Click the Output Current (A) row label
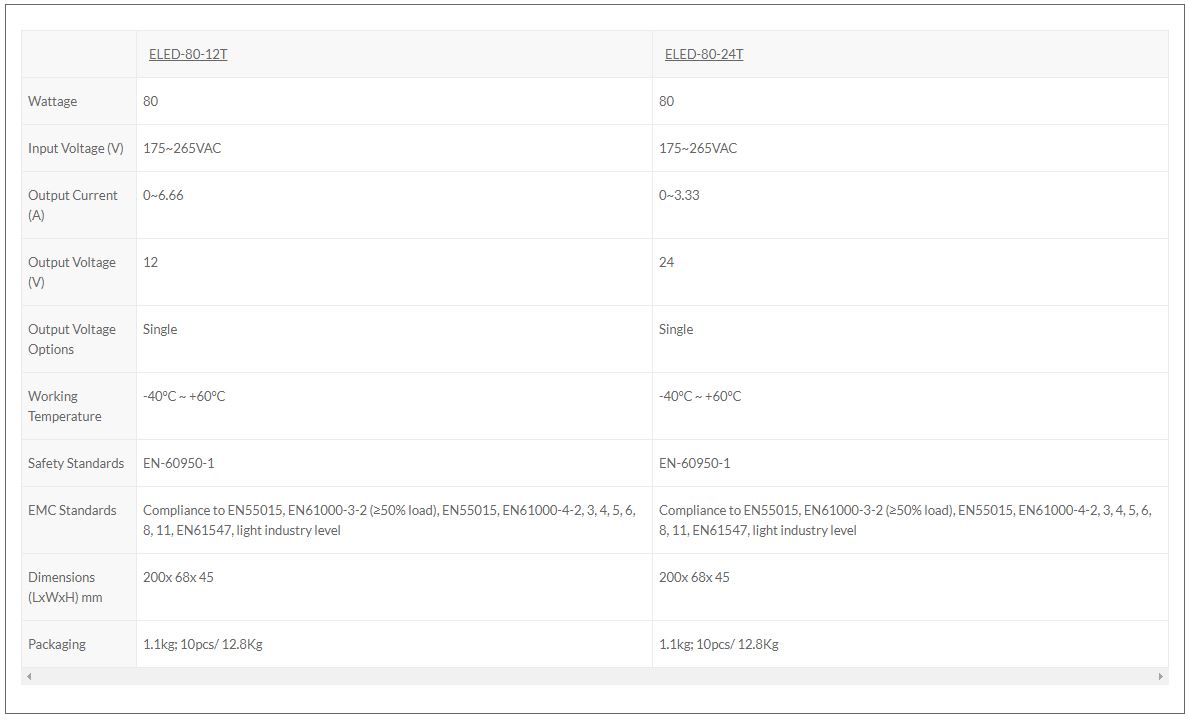 click(72, 205)
